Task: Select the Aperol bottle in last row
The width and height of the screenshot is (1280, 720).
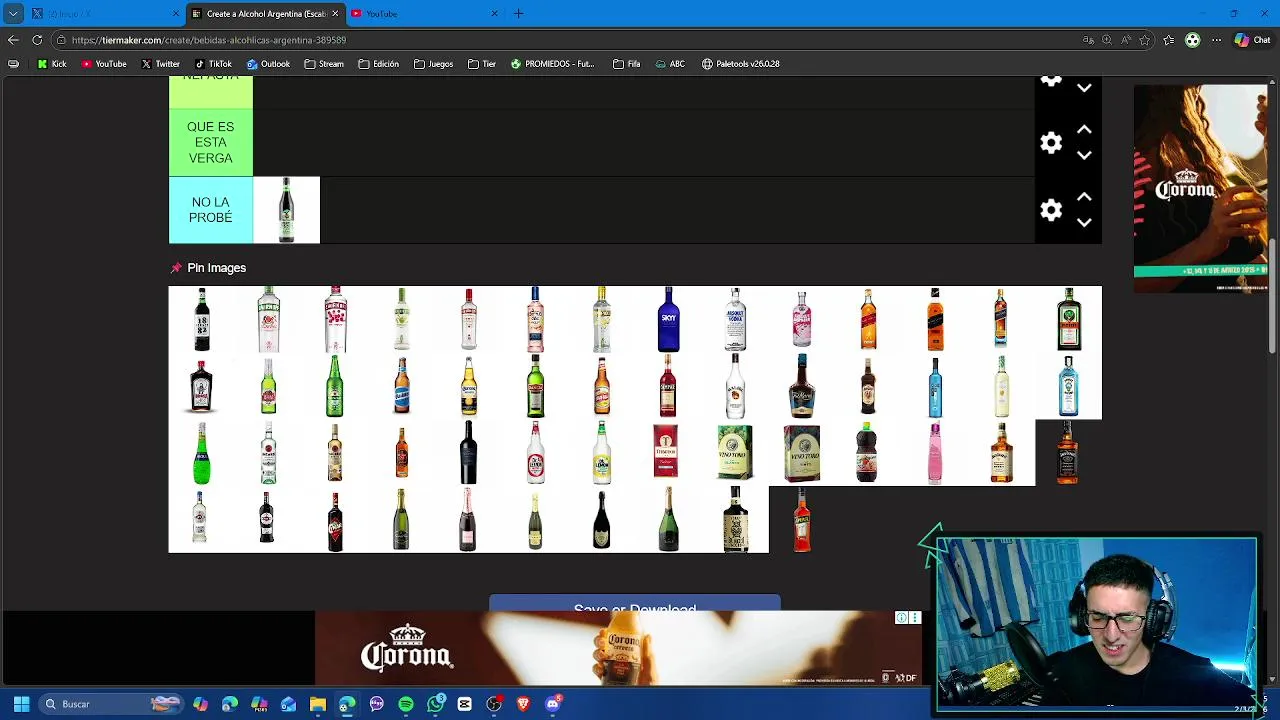Action: pyautogui.click(x=802, y=520)
